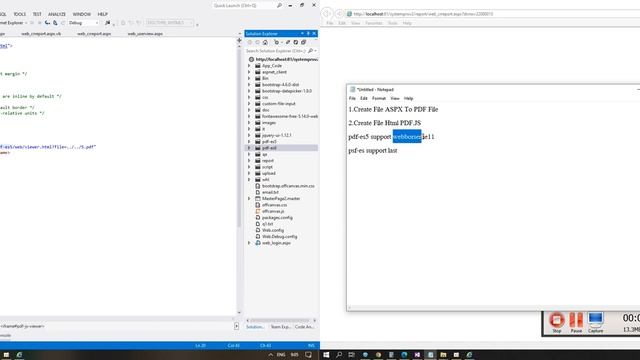Click the Pause recording button

(576, 322)
